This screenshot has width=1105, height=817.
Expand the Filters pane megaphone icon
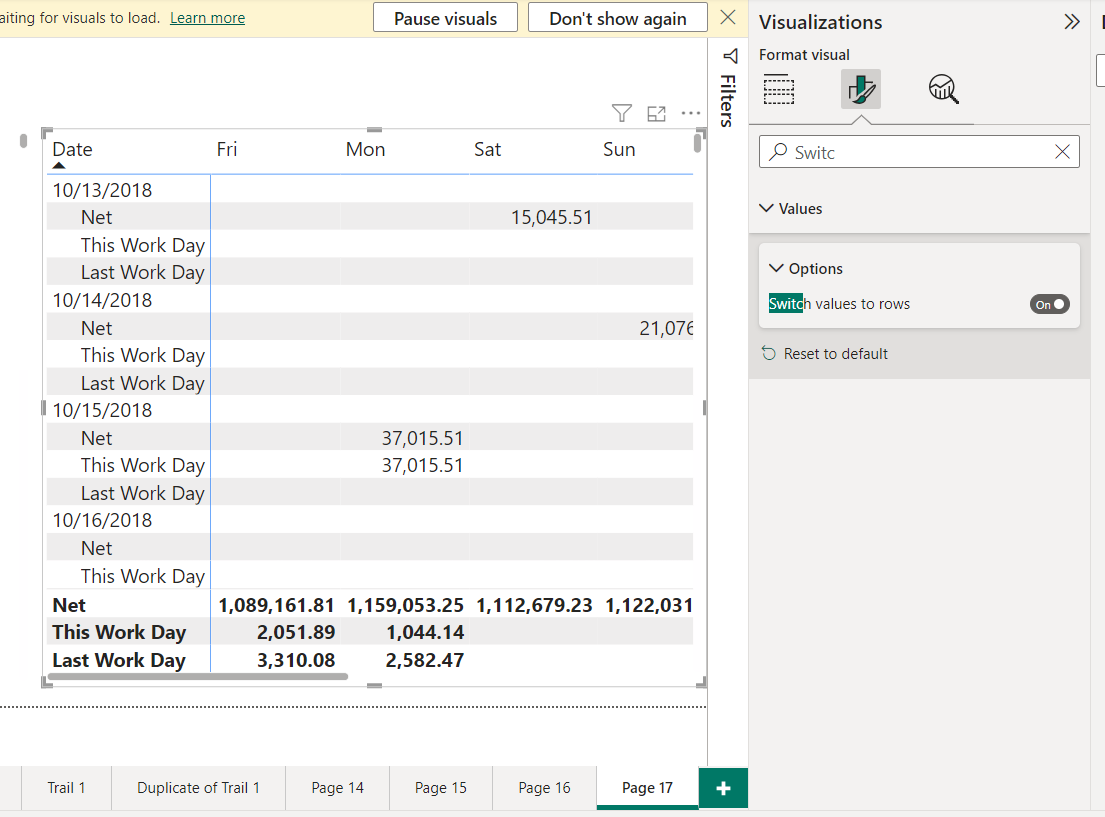730,56
